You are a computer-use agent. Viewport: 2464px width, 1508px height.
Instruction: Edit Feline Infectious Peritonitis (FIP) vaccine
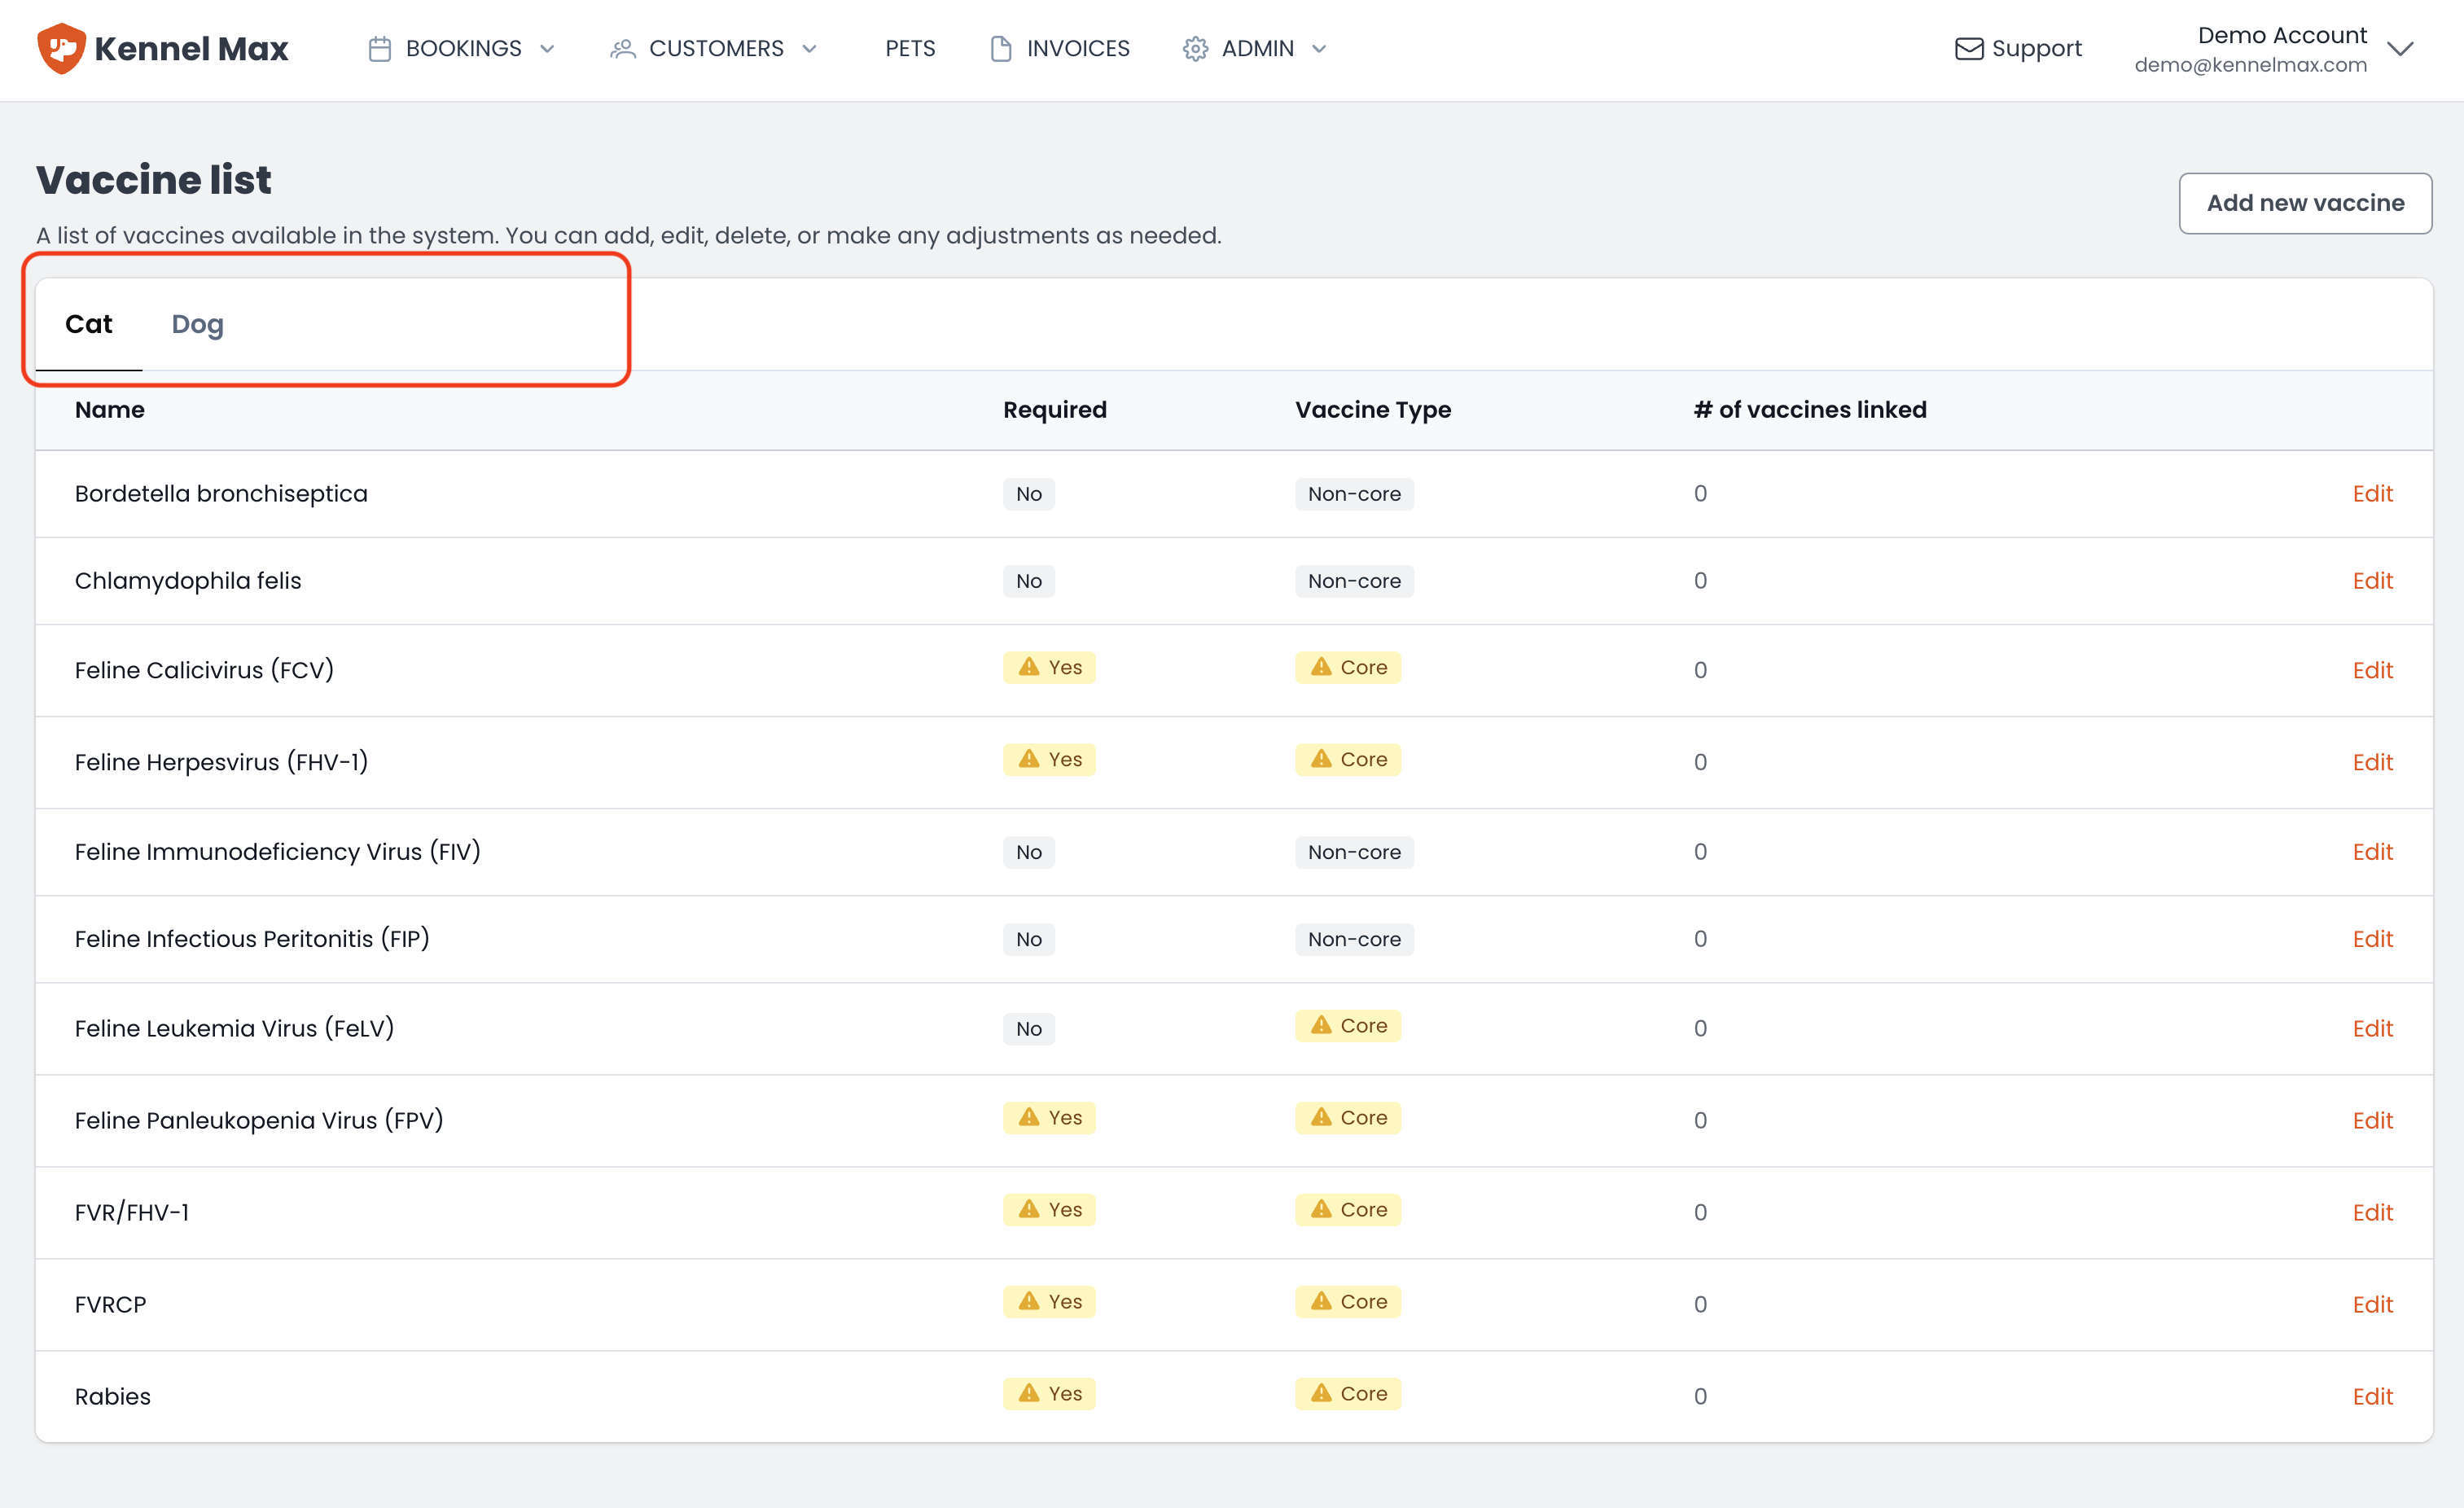pos(2372,939)
